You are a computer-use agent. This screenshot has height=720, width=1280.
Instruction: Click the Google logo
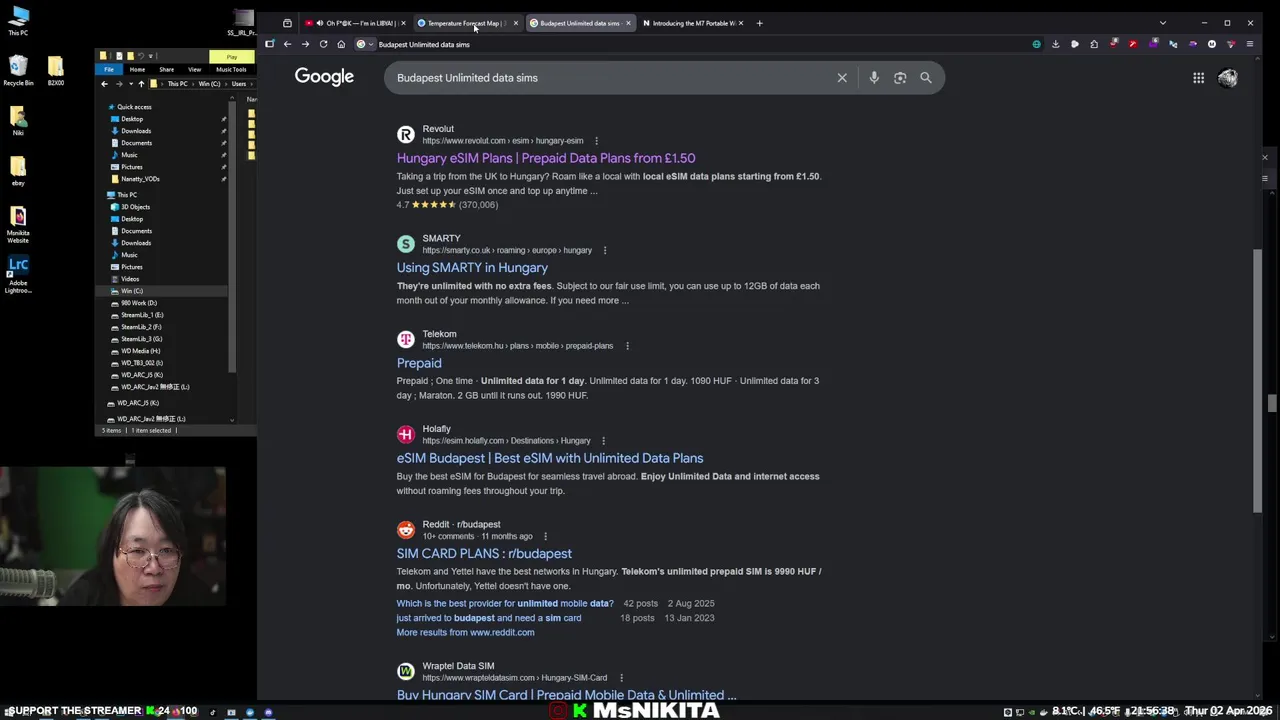(324, 78)
